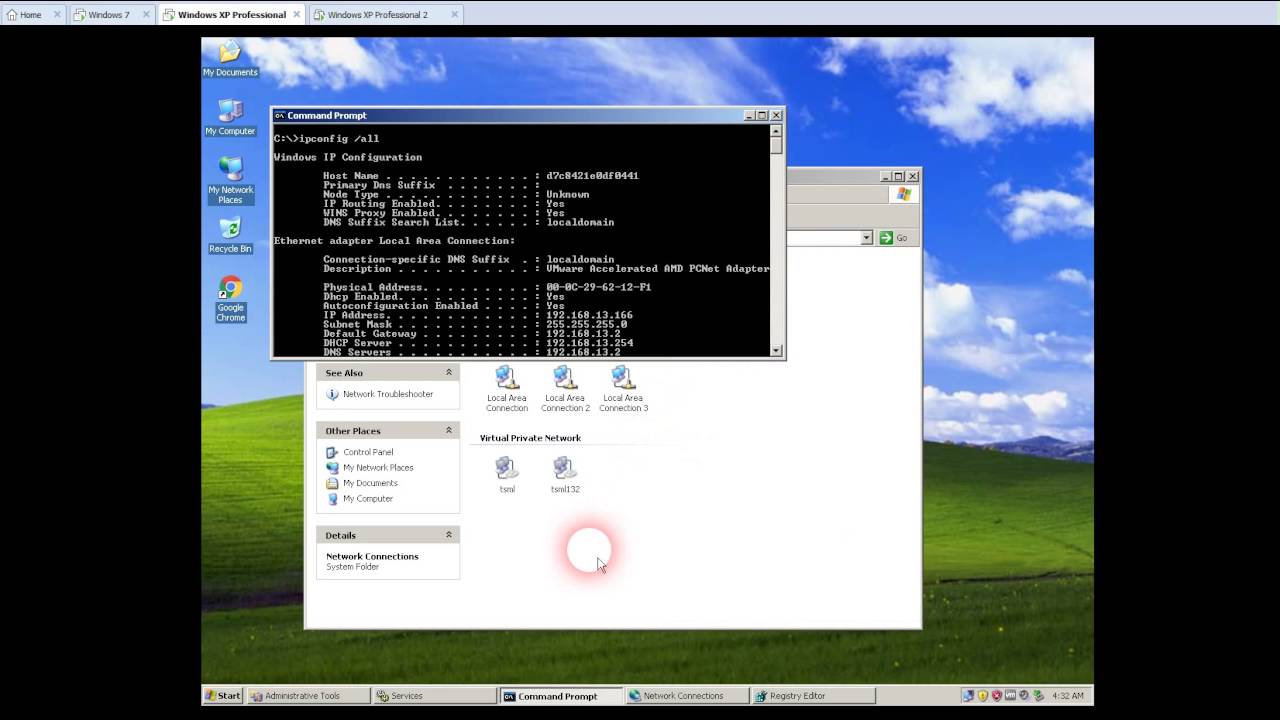Image resolution: width=1280 pixels, height=720 pixels.
Task: Click the Command Prompt scrollbar up arrow
Action: click(x=776, y=129)
